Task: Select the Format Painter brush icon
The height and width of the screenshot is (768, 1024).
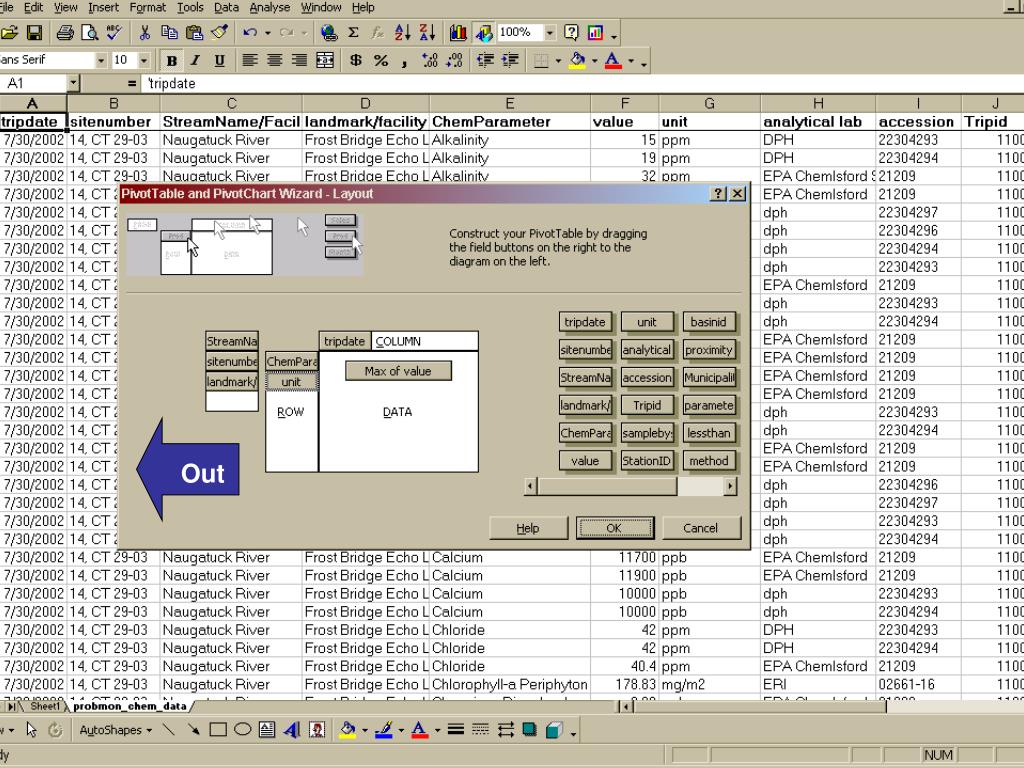Action: click(x=219, y=33)
